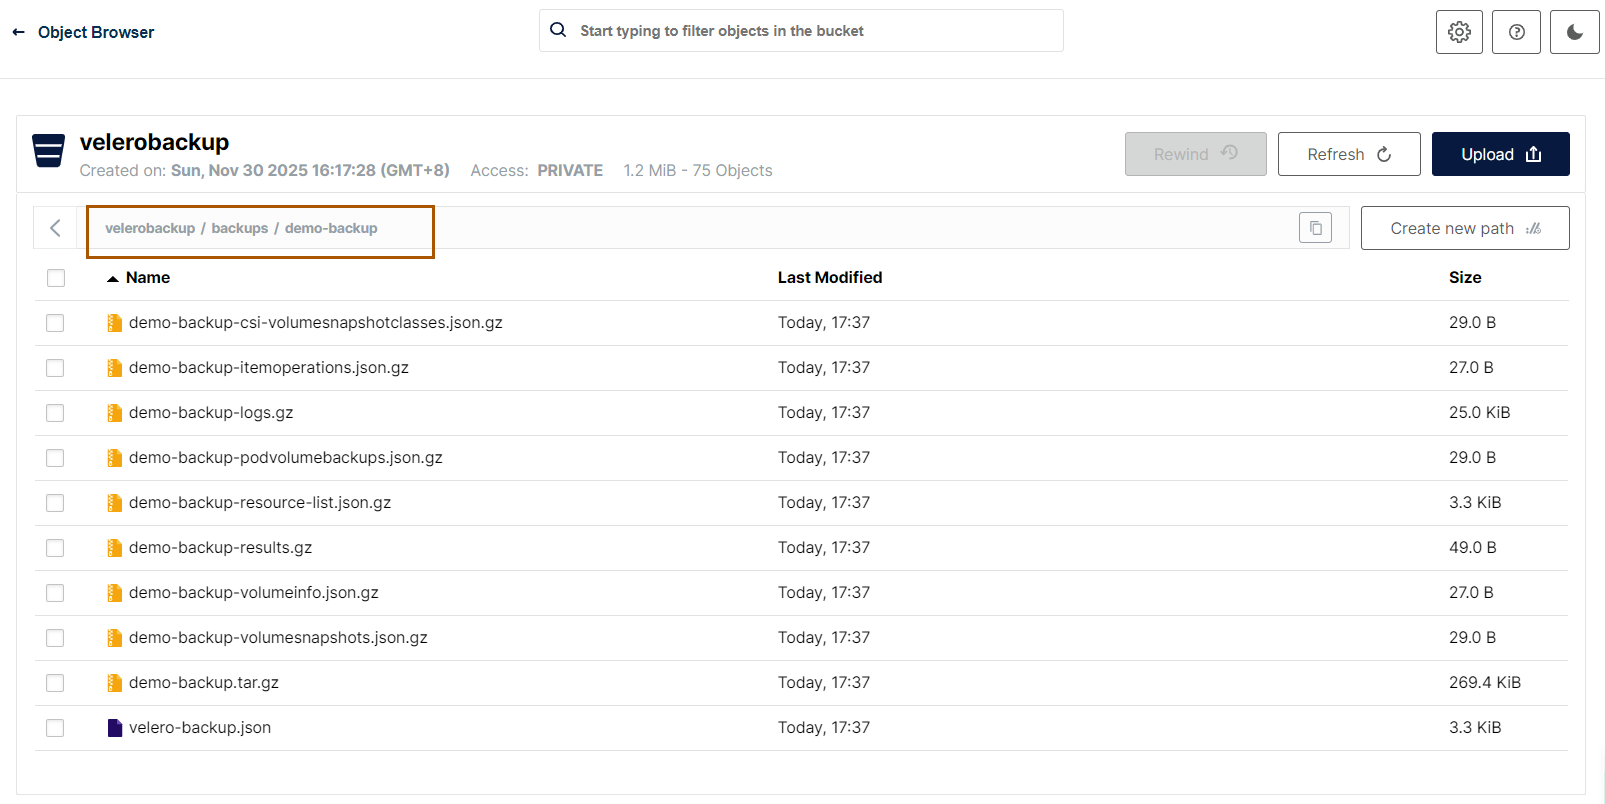Toggle dark mode moon icon
Screen dimensions: 1605x804
(x=1574, y=32)
